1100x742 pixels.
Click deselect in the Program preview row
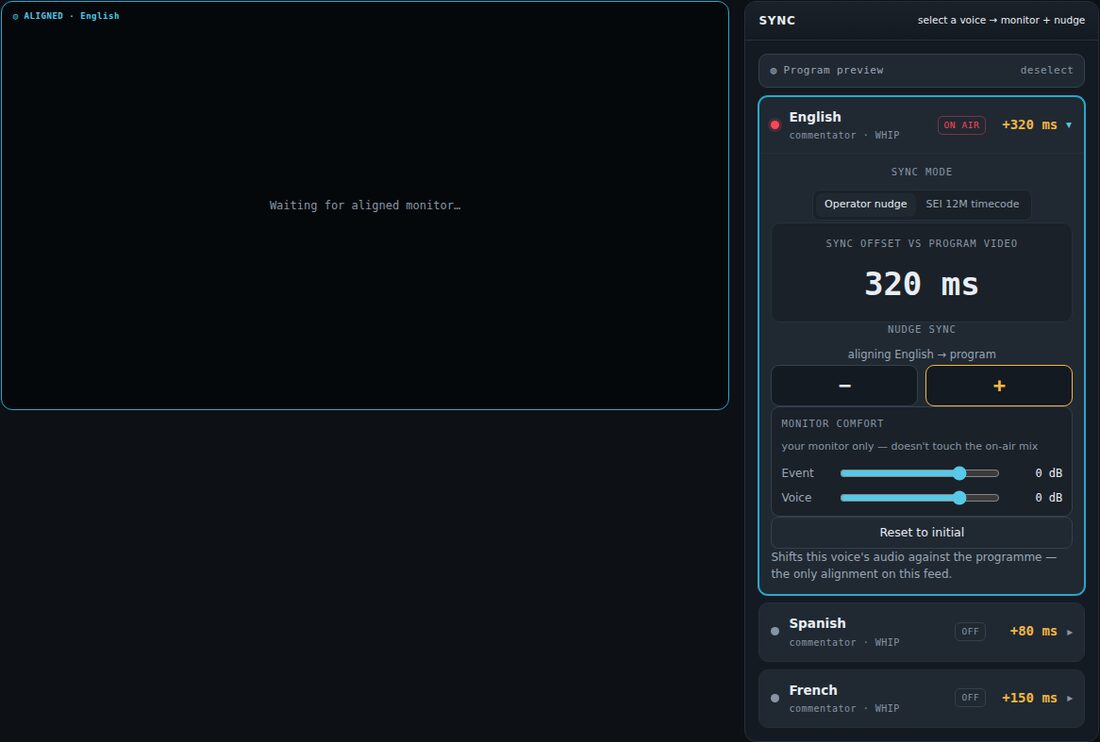point(1046,70)
